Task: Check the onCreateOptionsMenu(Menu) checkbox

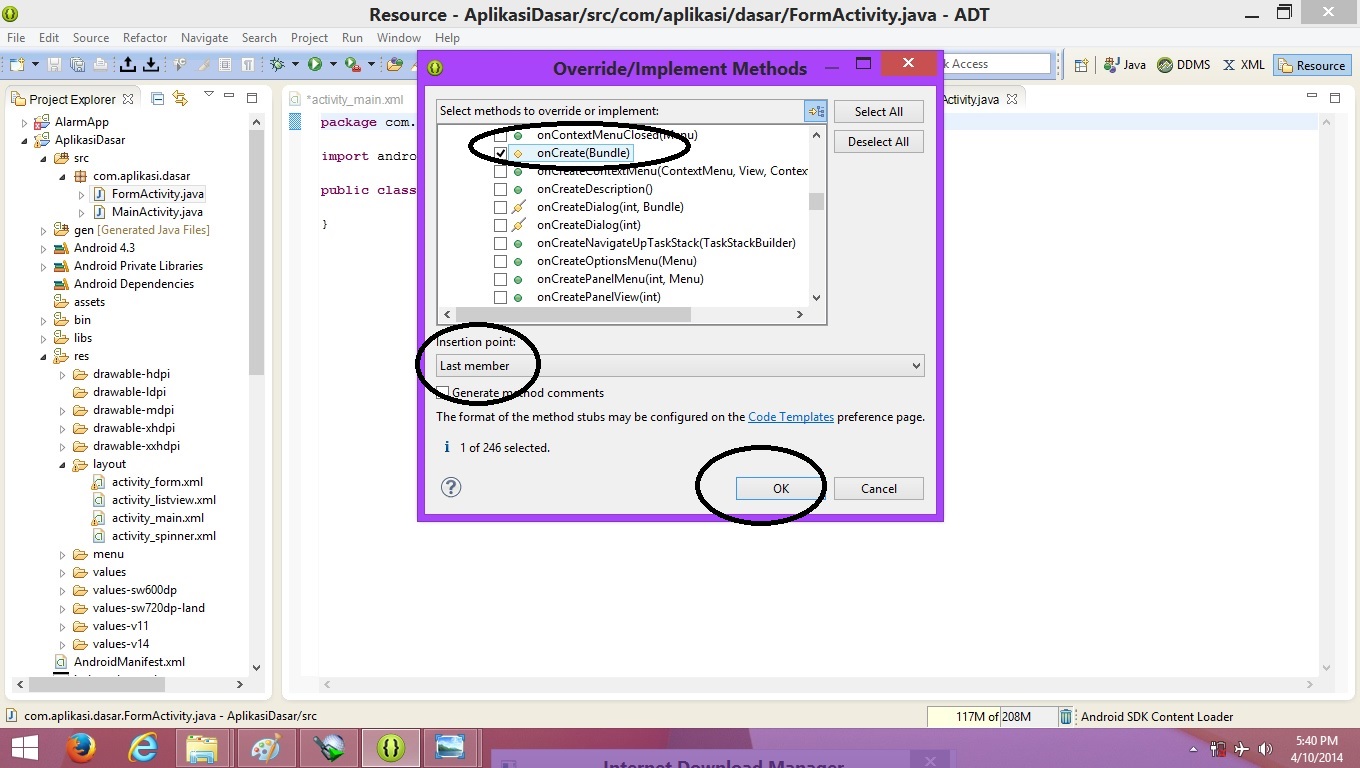Action: pyautogui.click(x=501, y=261)
